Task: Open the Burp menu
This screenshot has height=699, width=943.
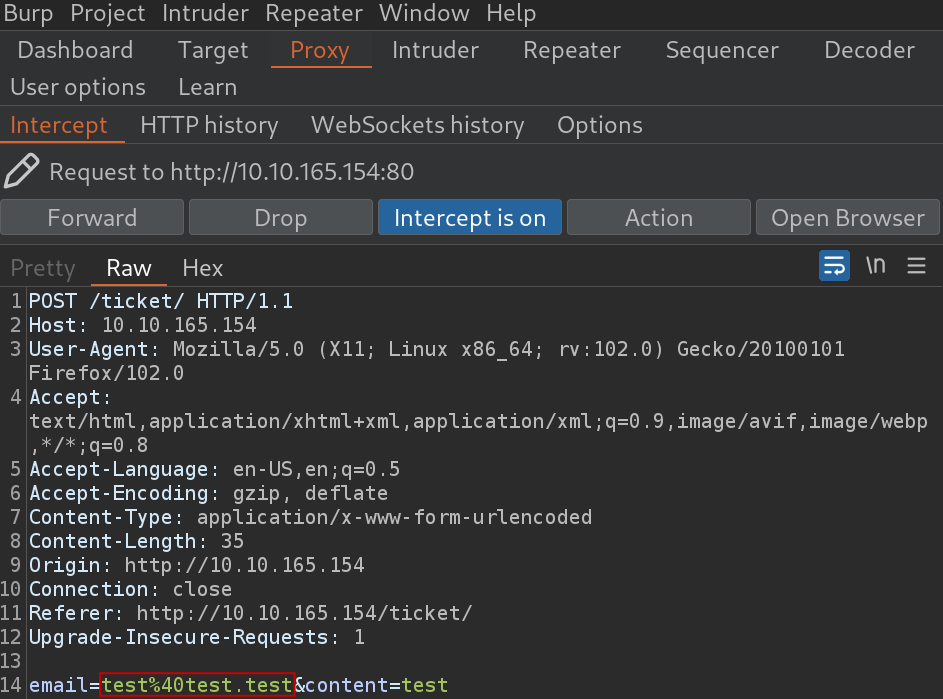Action: pos(28,13)
